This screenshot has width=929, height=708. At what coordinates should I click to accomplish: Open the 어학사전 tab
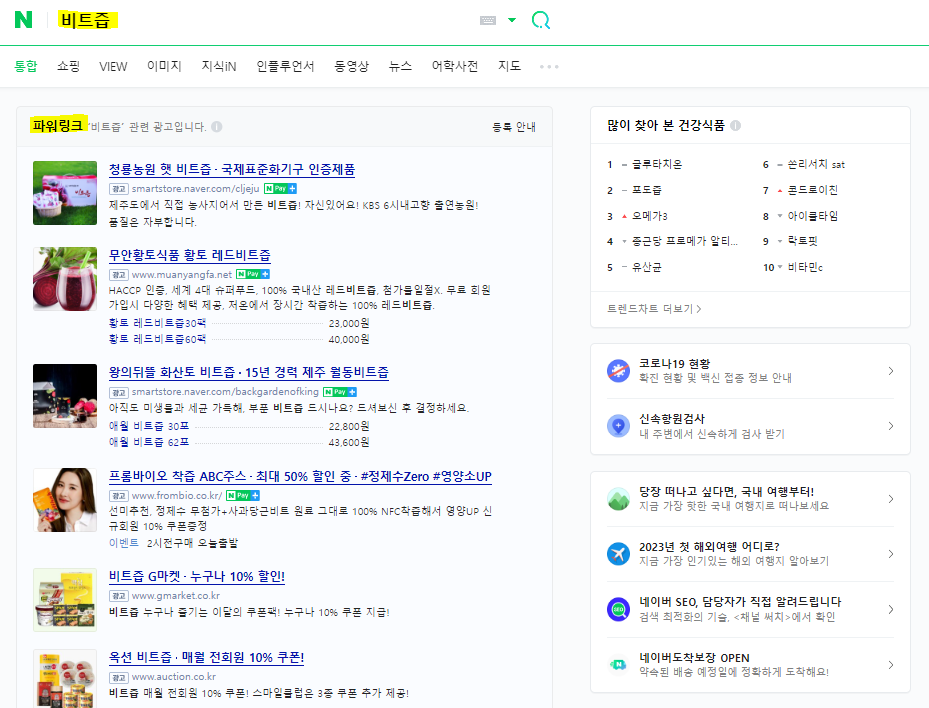454,66
